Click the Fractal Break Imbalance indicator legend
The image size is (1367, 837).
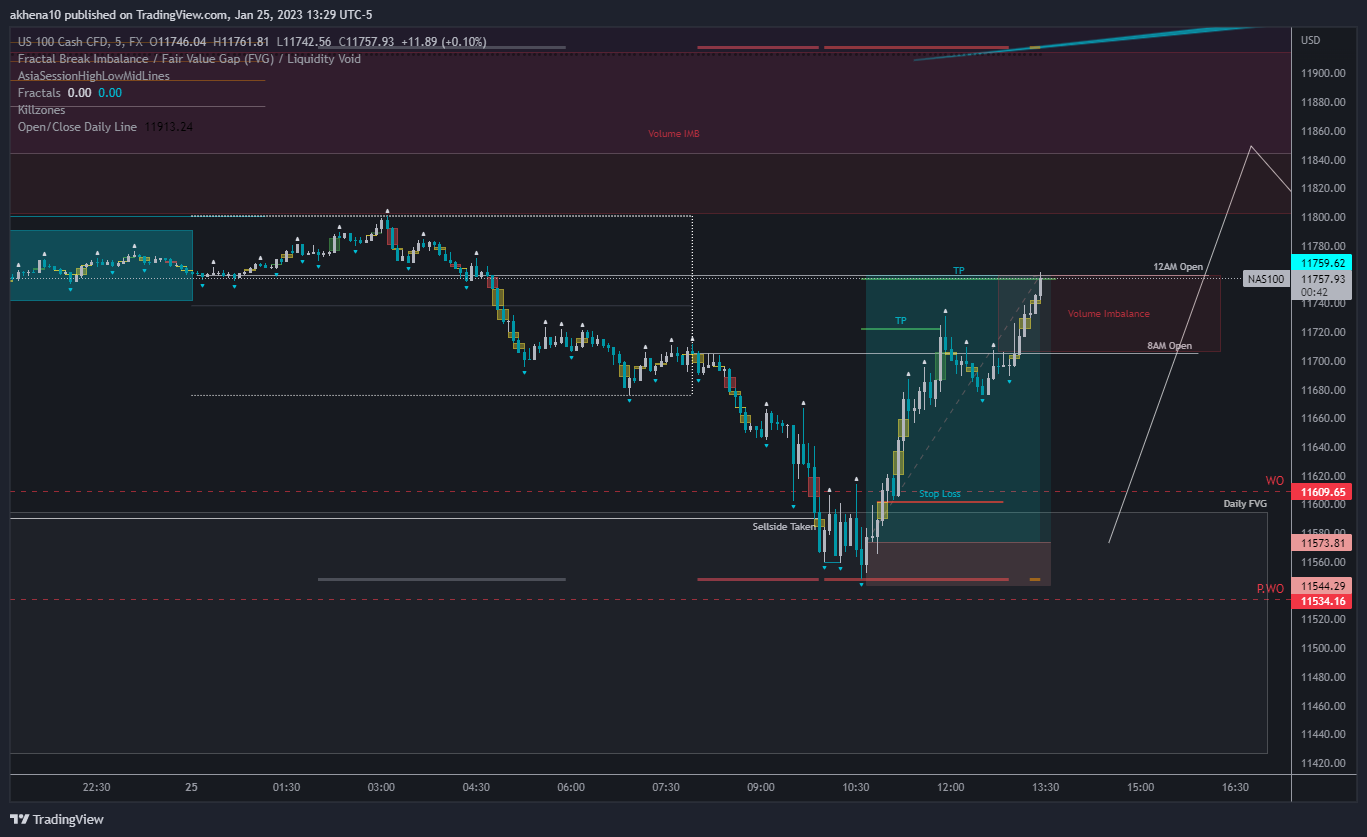tap(190, 59)
